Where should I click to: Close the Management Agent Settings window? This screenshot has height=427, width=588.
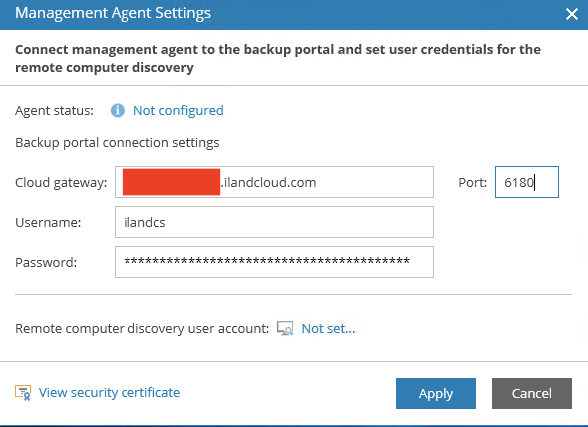[572, 14]
